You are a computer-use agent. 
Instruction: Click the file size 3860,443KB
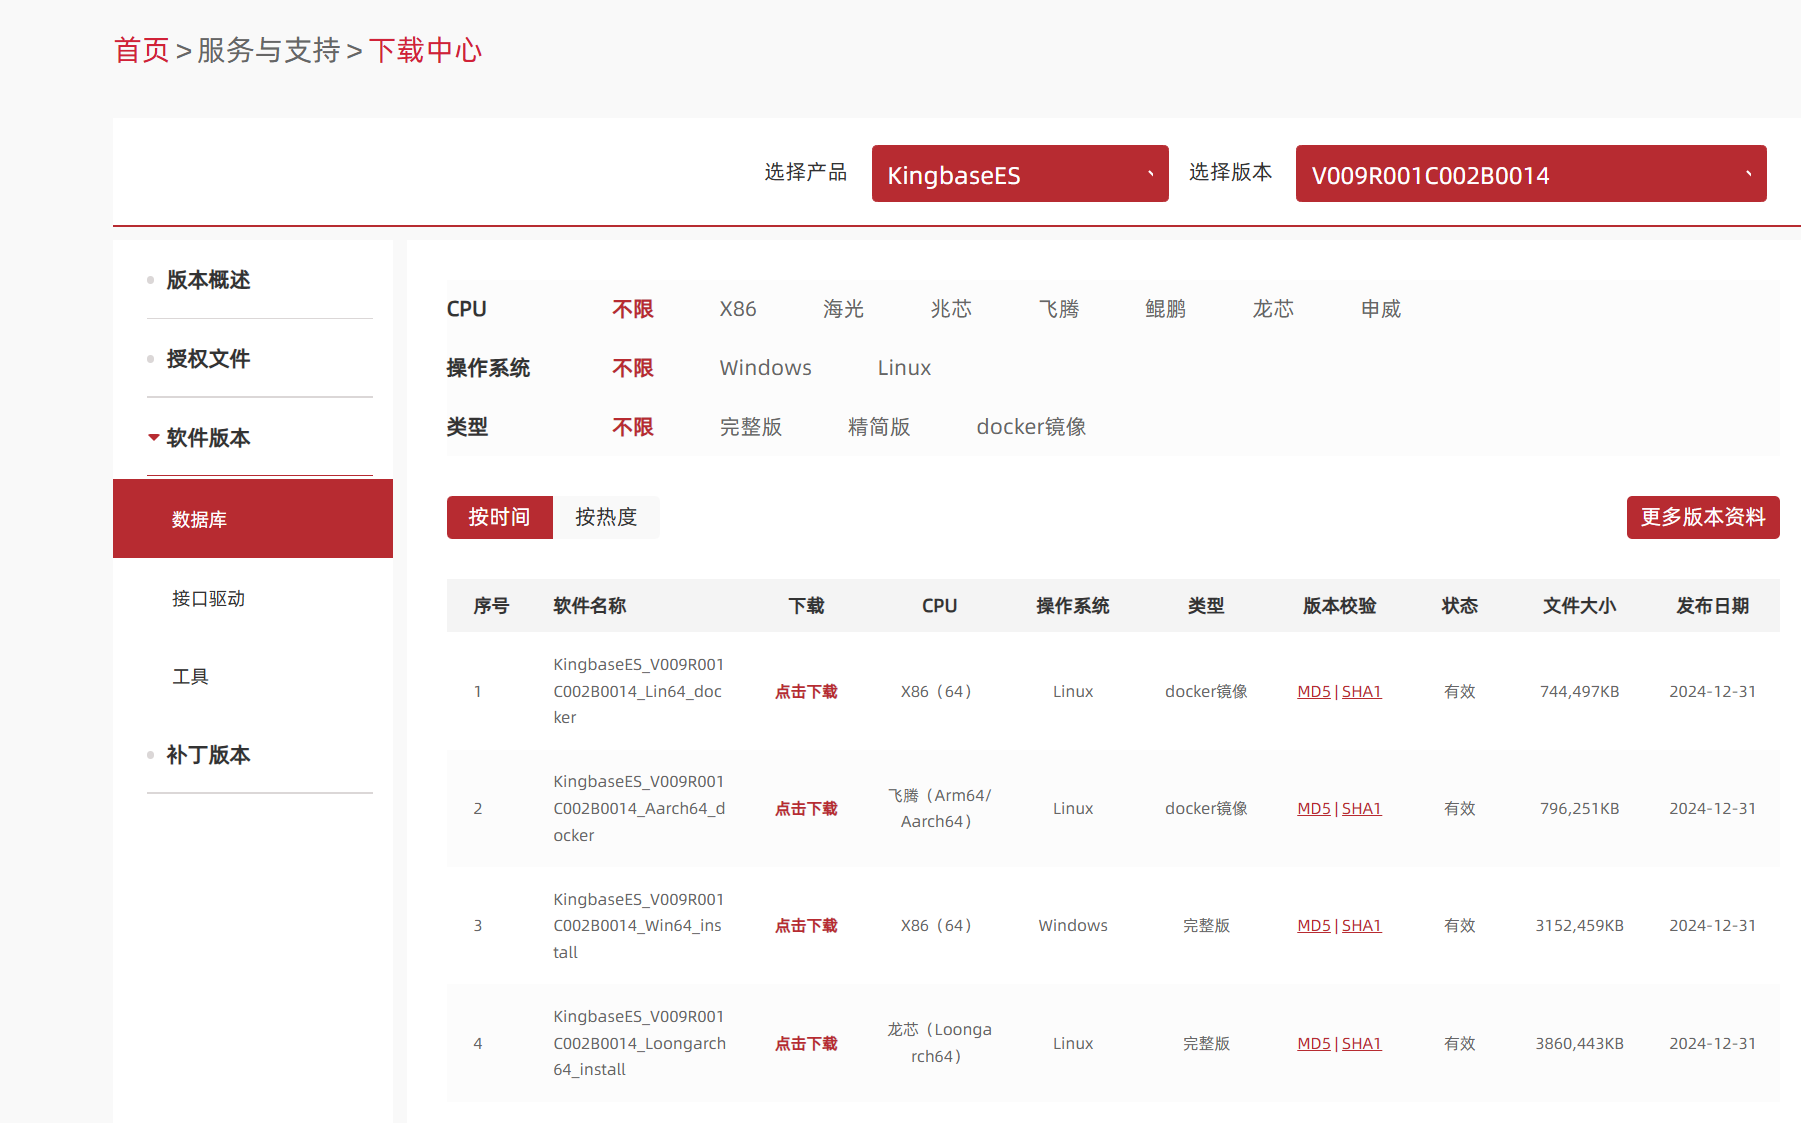pyautogui.click(x=1580, y=1044)
